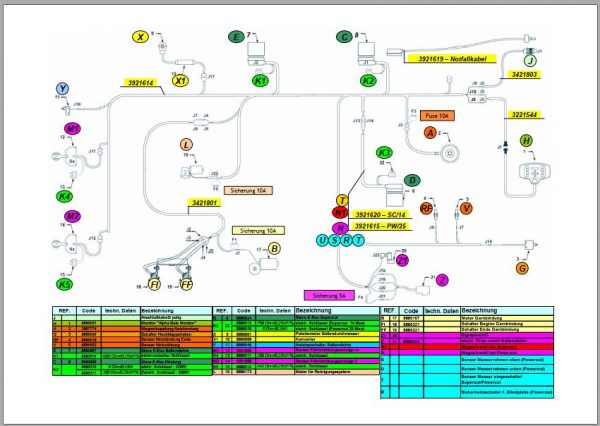Select the green K4 marker
600x426 pixels.
(64, 196)
